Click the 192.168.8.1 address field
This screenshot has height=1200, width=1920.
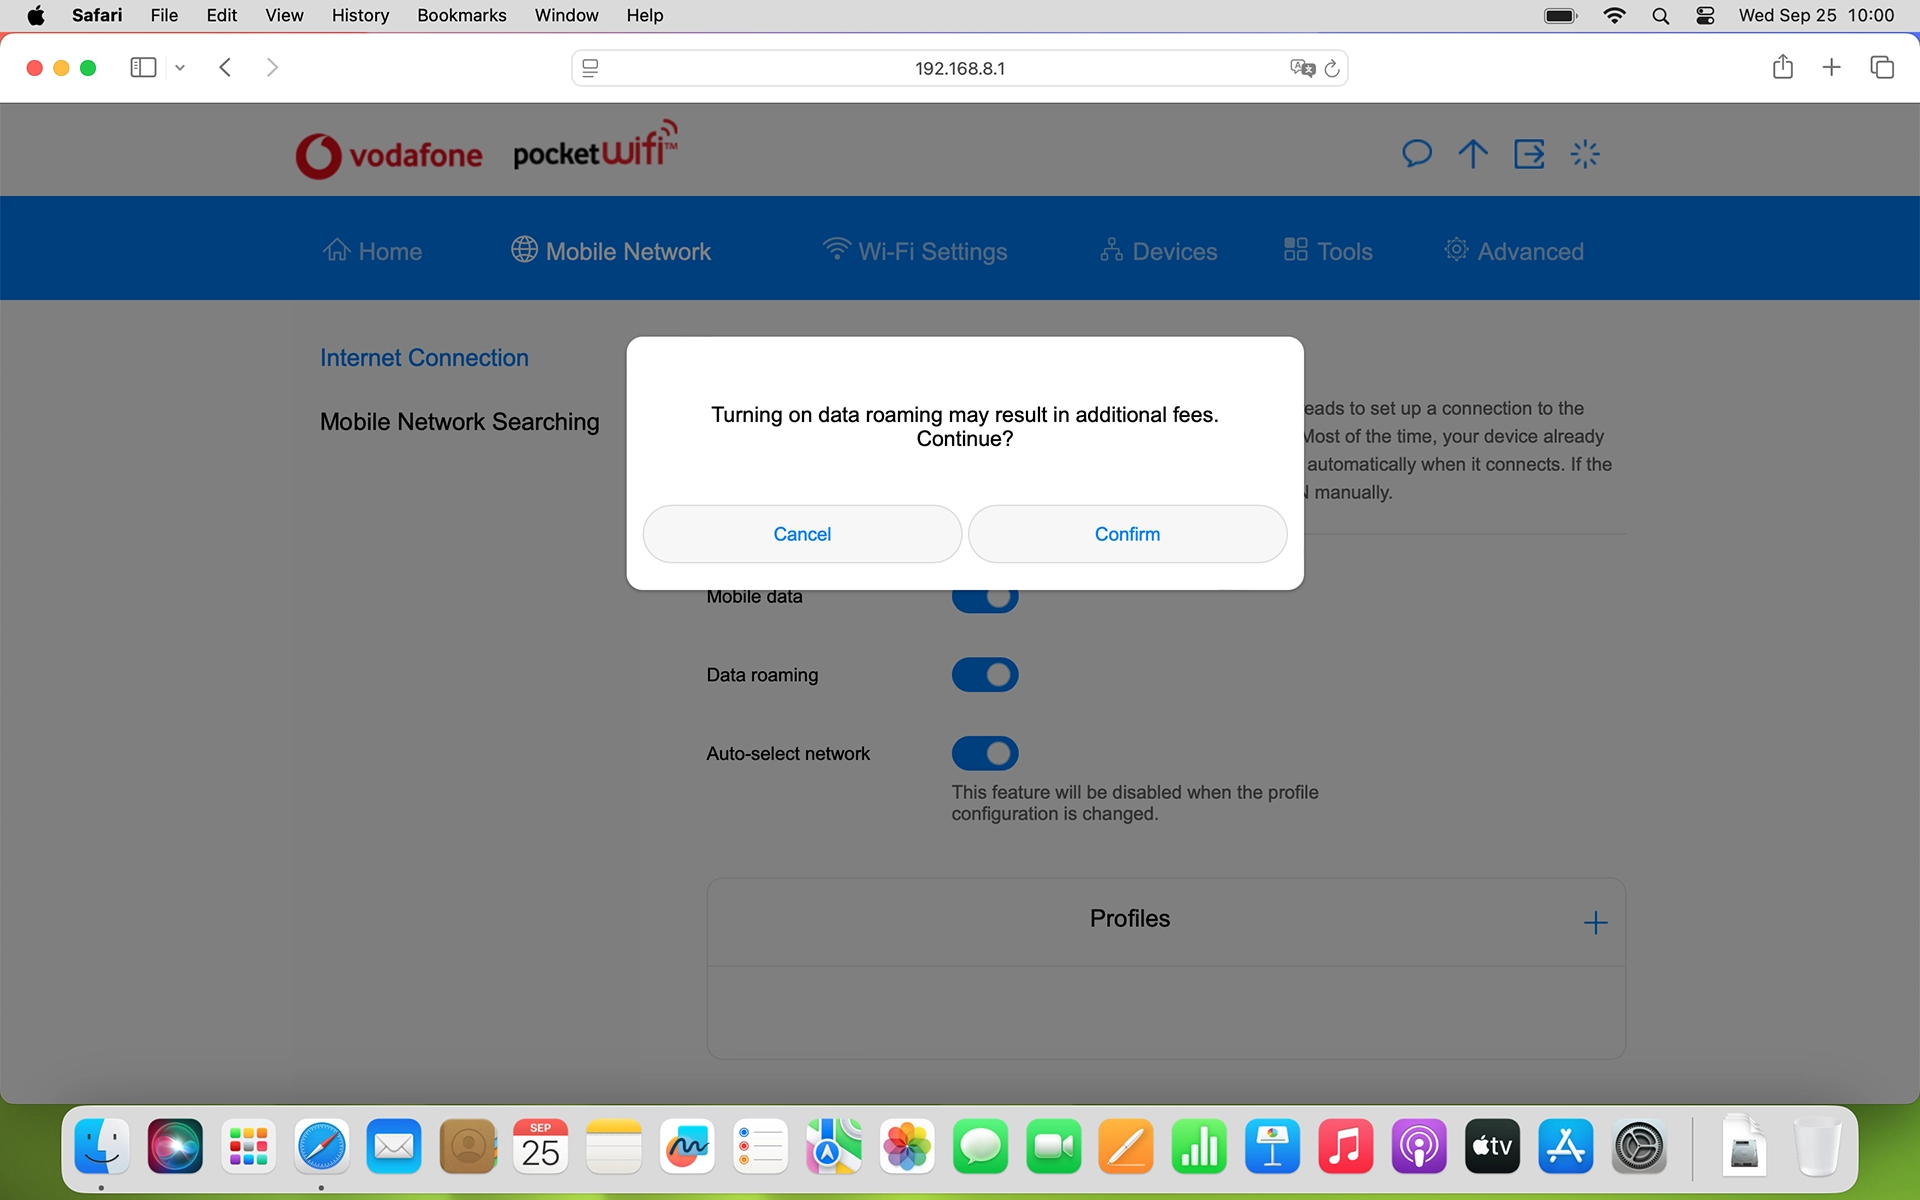click(959, 68)
